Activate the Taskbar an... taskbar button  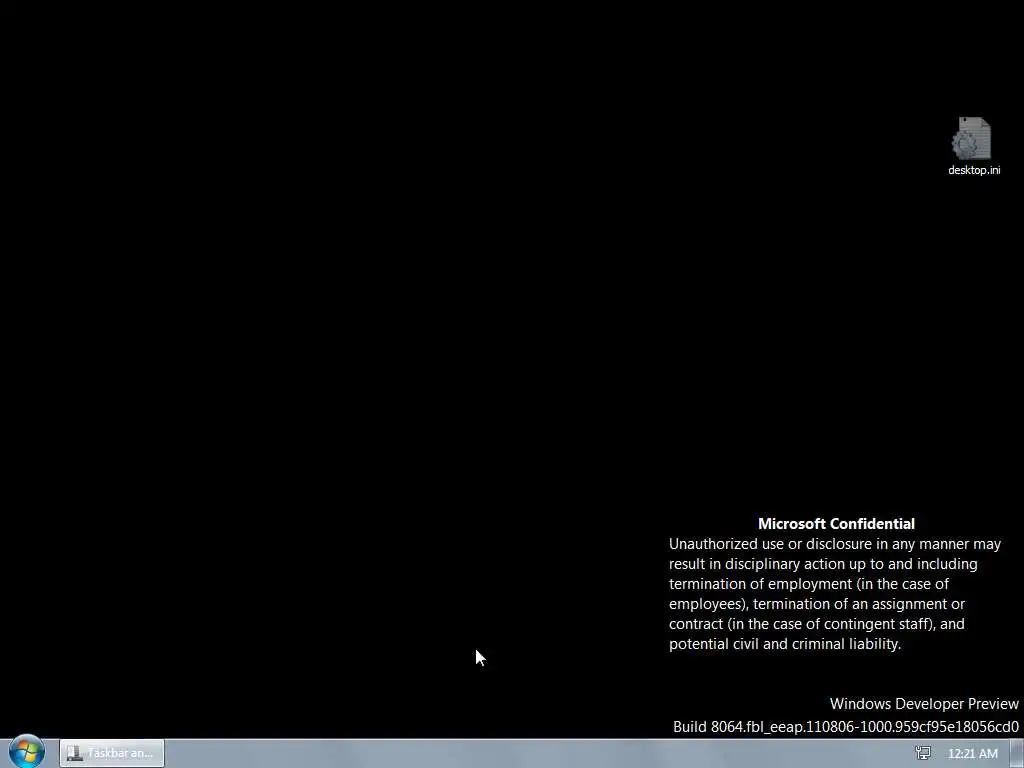[x=112, y=753]
